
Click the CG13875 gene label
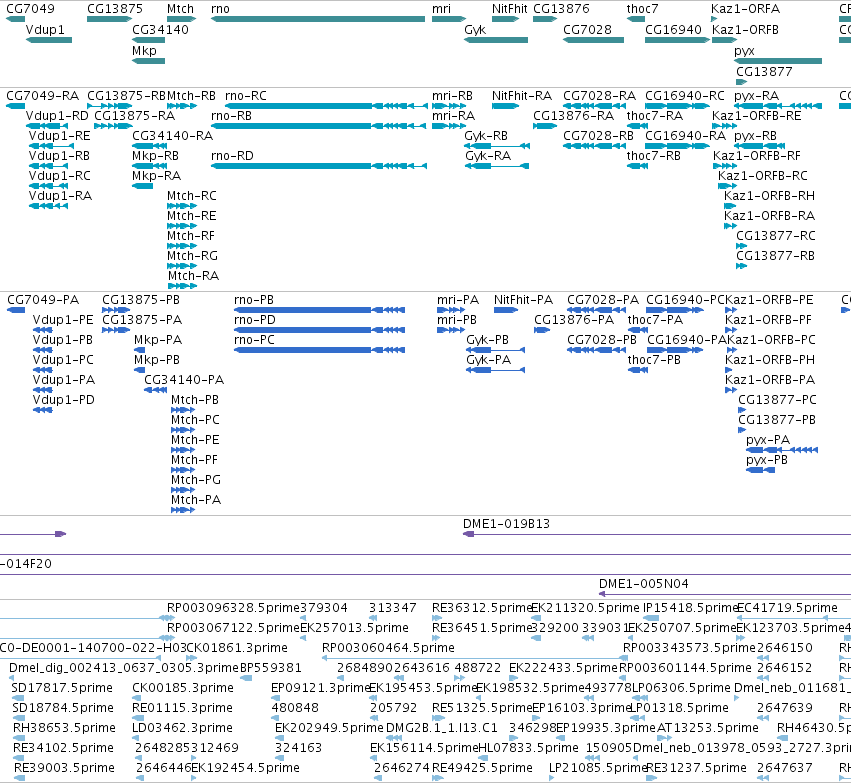(x=115, y=9)
